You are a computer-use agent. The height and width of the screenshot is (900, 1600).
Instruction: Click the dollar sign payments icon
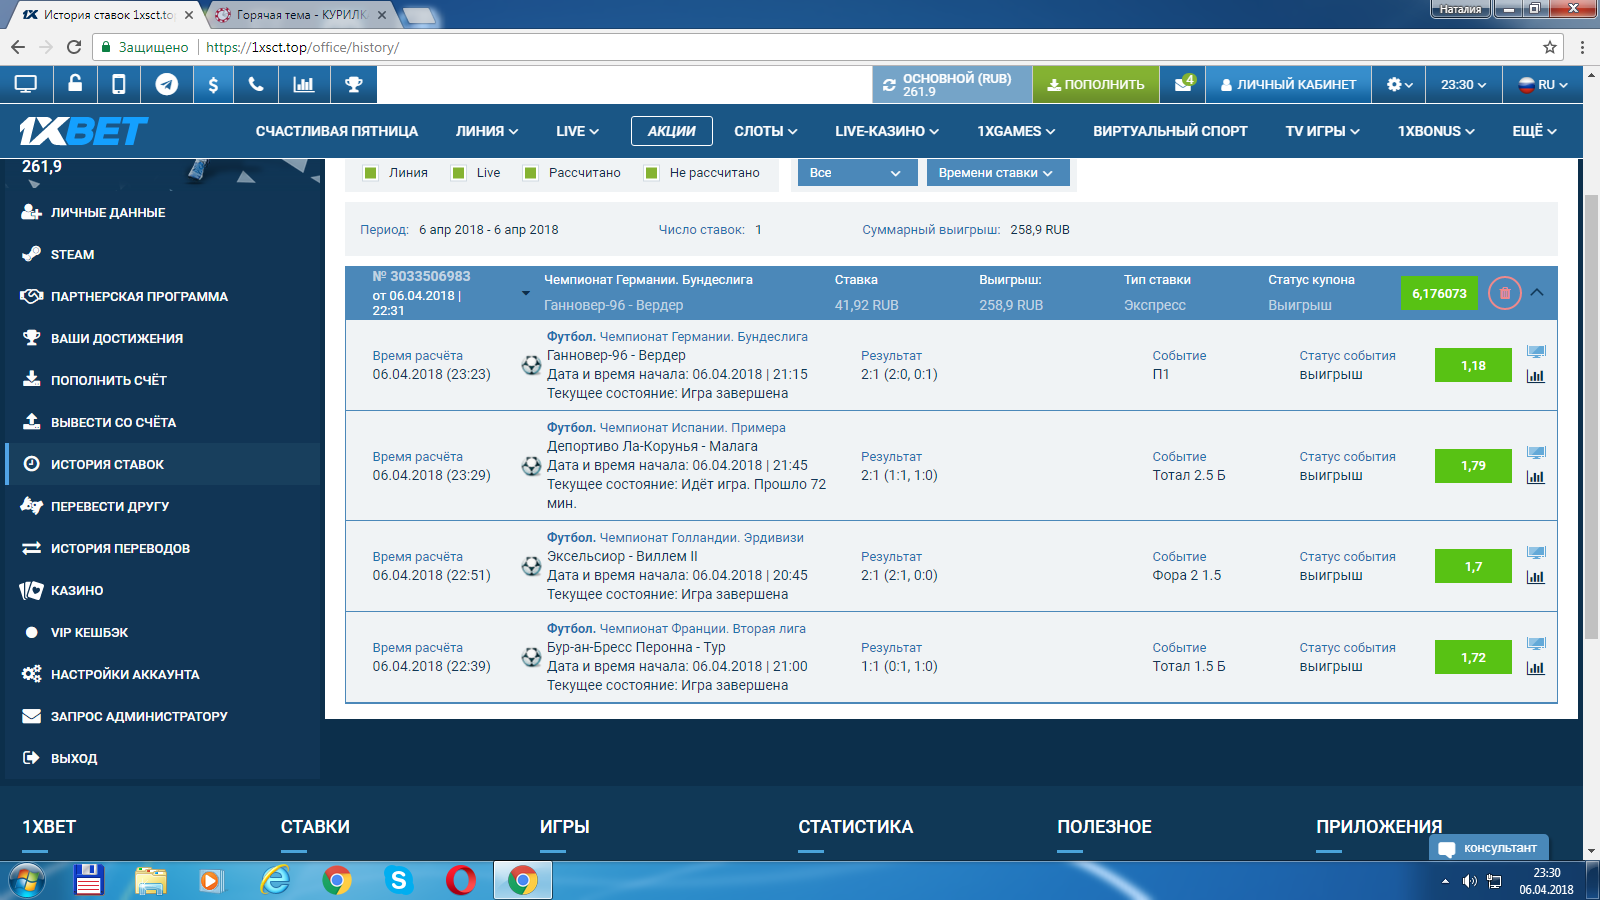coord(213,85)
